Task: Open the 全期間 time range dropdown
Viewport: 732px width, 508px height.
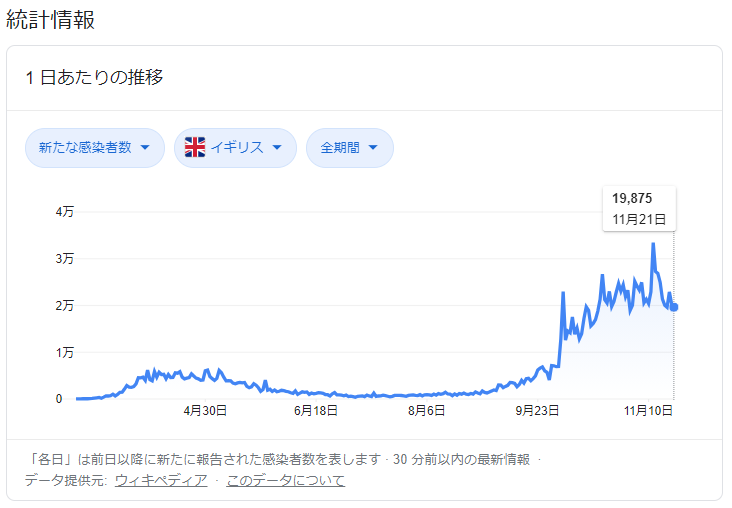Action: pyautogui.click(x=350, y=148)
